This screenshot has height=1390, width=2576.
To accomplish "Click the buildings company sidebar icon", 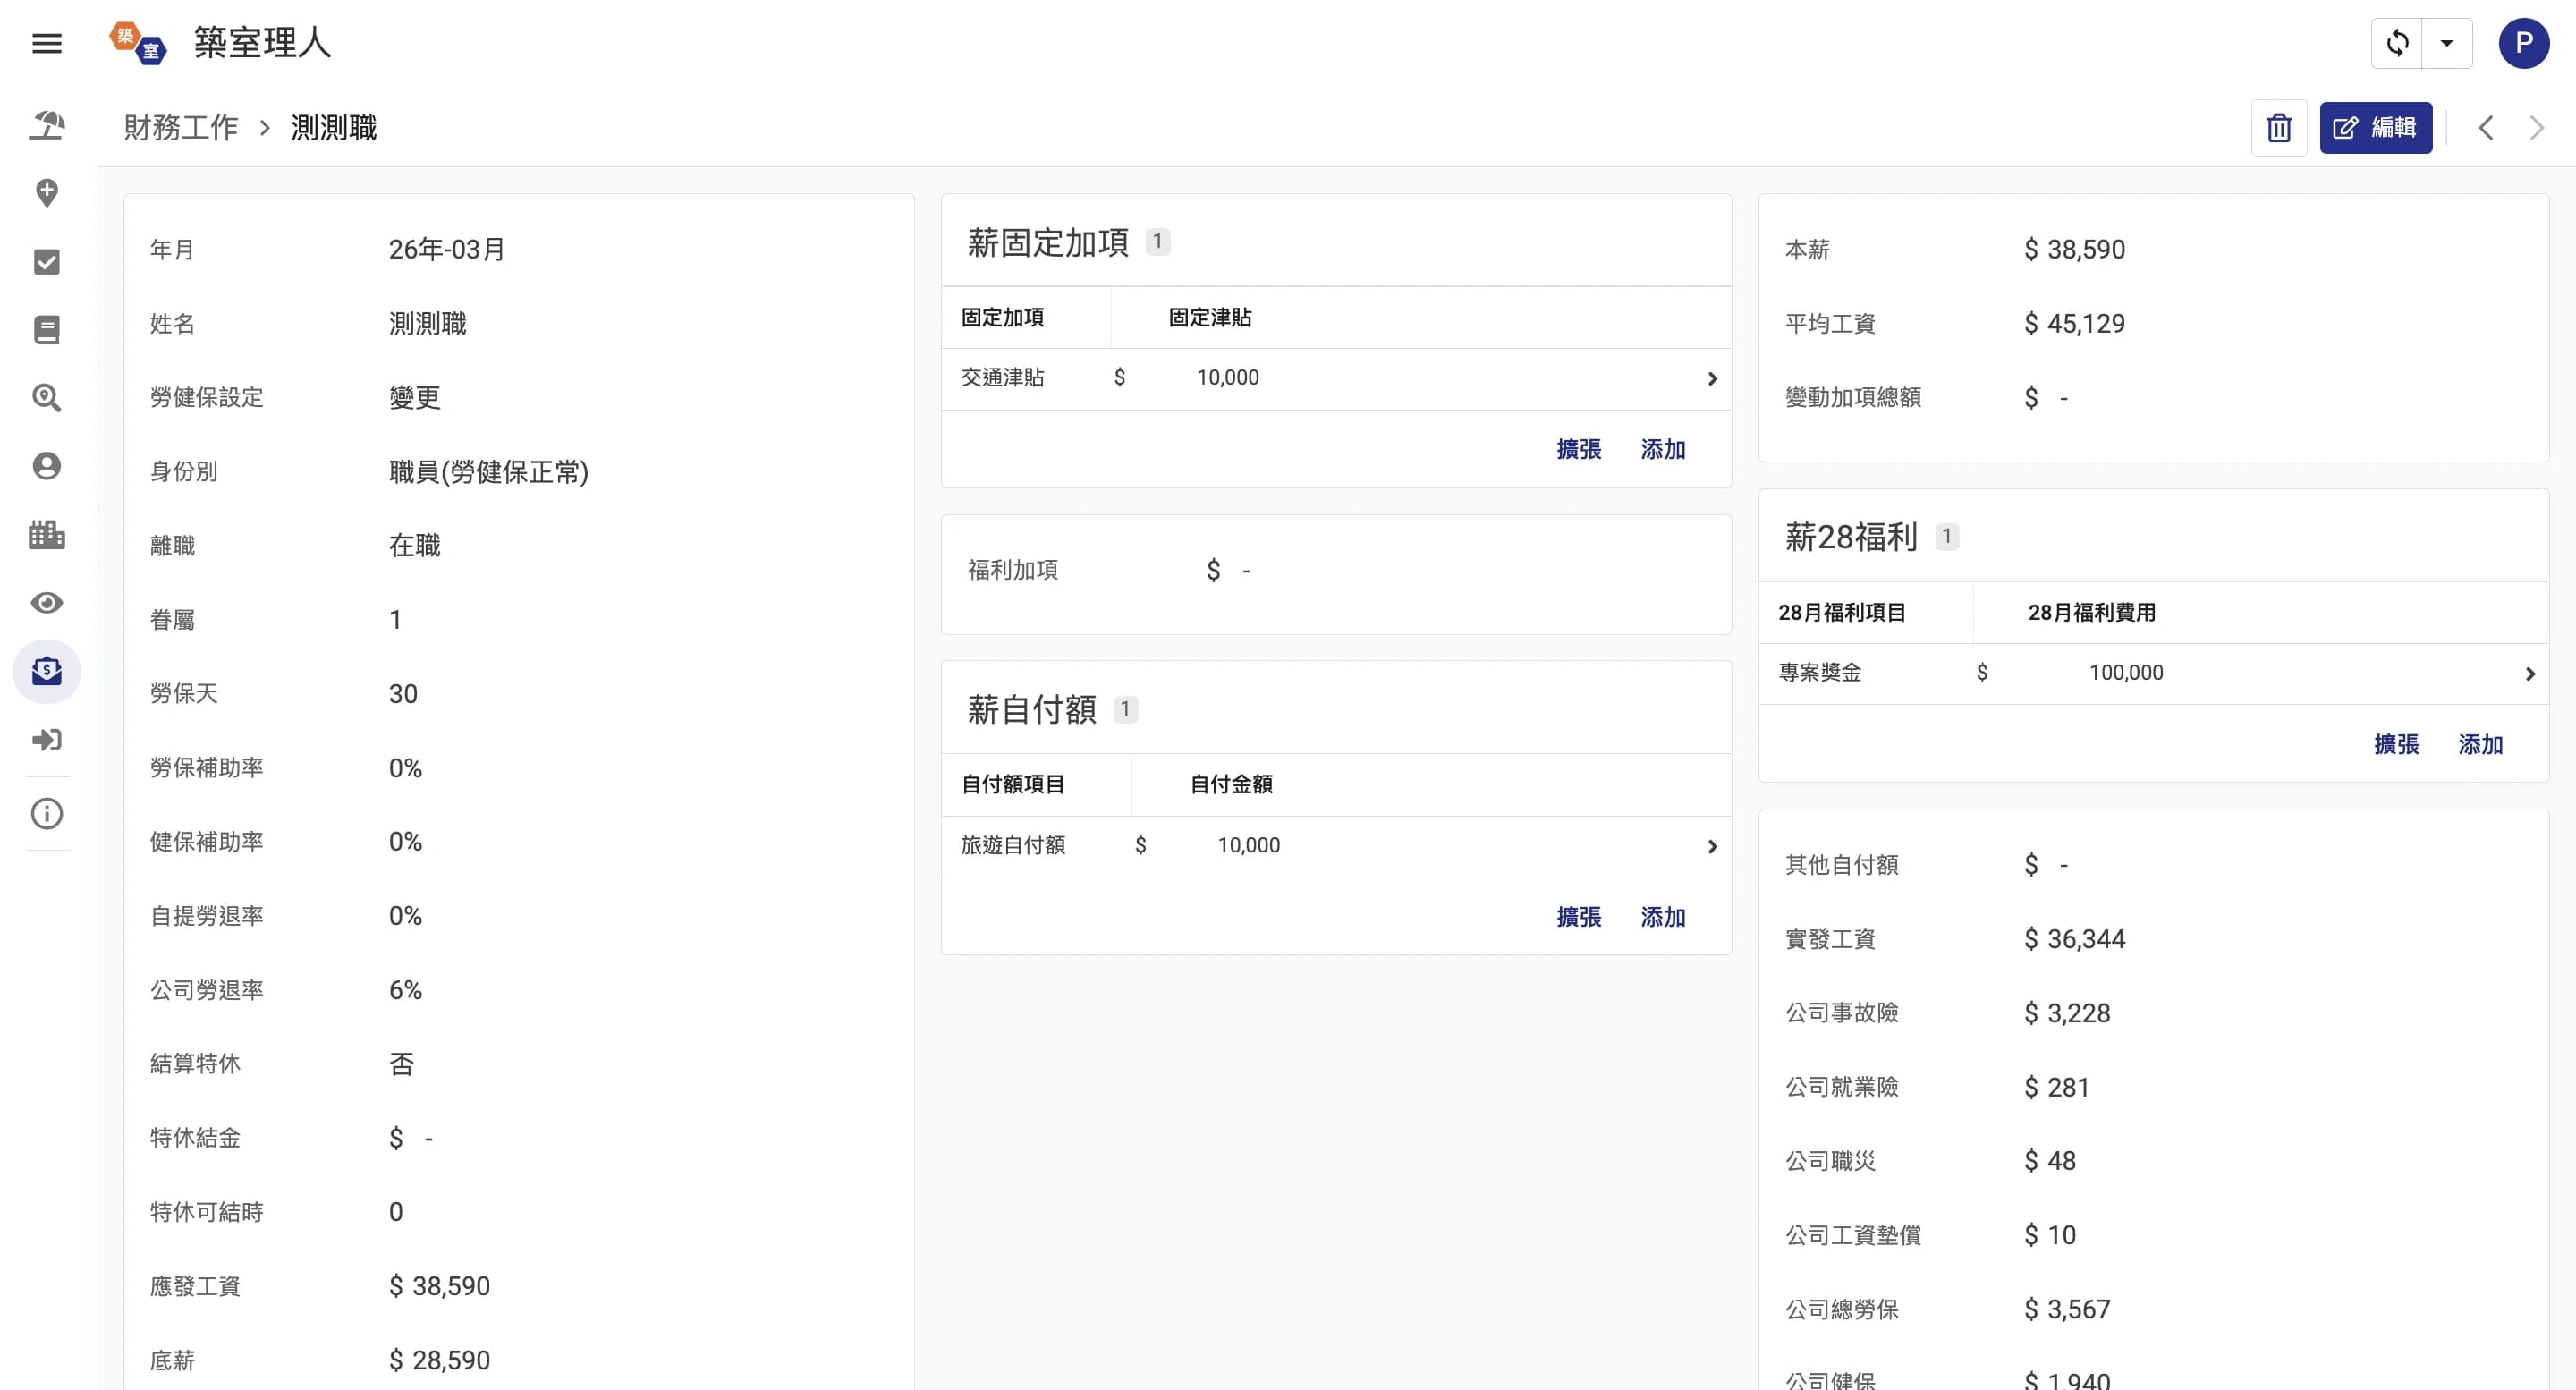I will pyautogui.click(x=47, y=535).
